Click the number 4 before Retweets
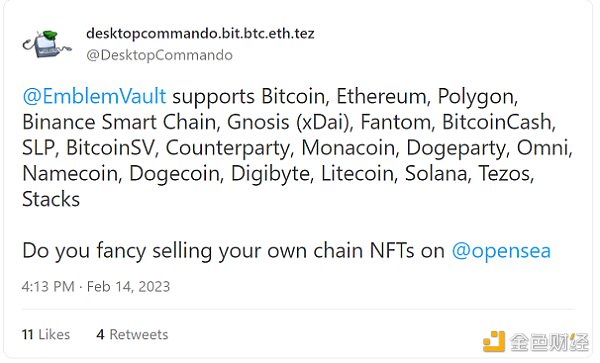 tap(100, 335)
